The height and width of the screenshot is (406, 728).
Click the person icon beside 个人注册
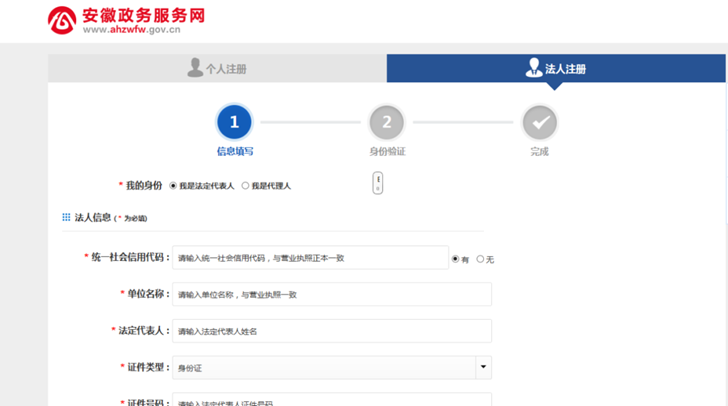point(195,68)
